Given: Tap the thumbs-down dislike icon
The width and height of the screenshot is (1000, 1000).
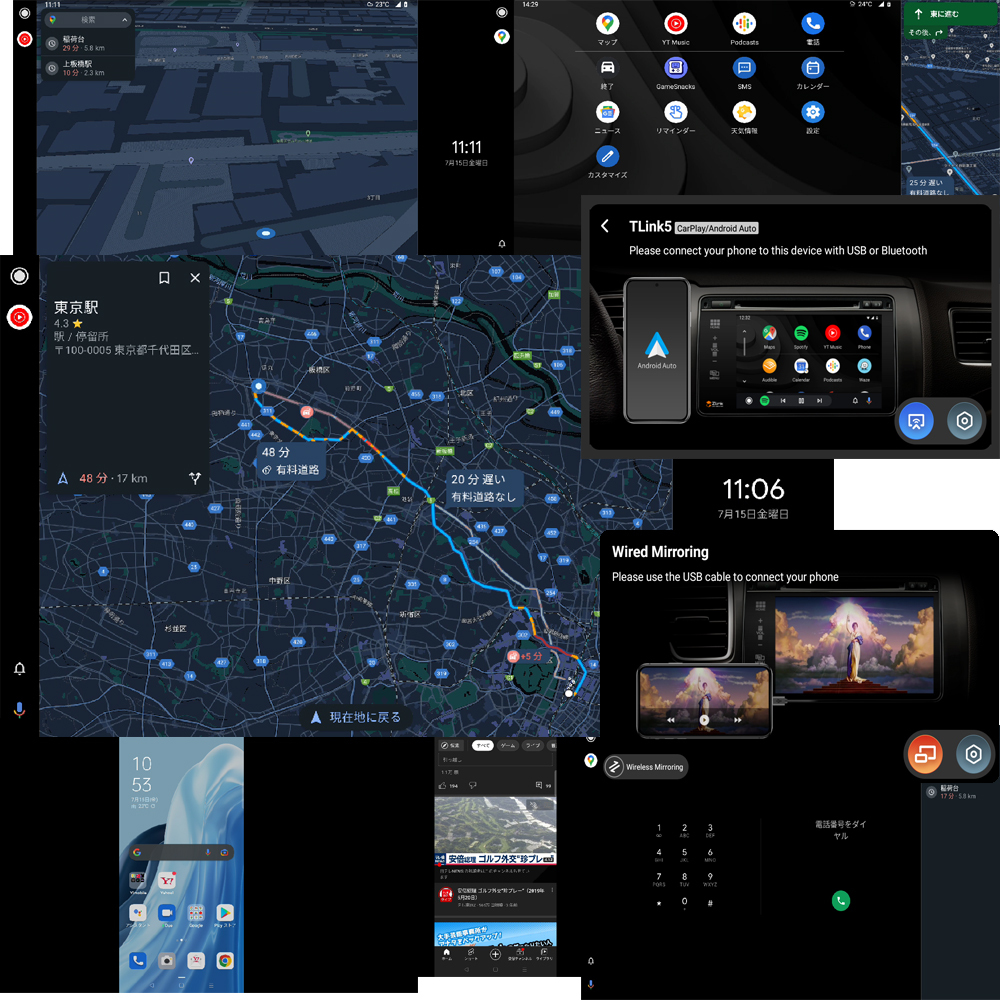Looking at the screenshot, I should 473,786.
